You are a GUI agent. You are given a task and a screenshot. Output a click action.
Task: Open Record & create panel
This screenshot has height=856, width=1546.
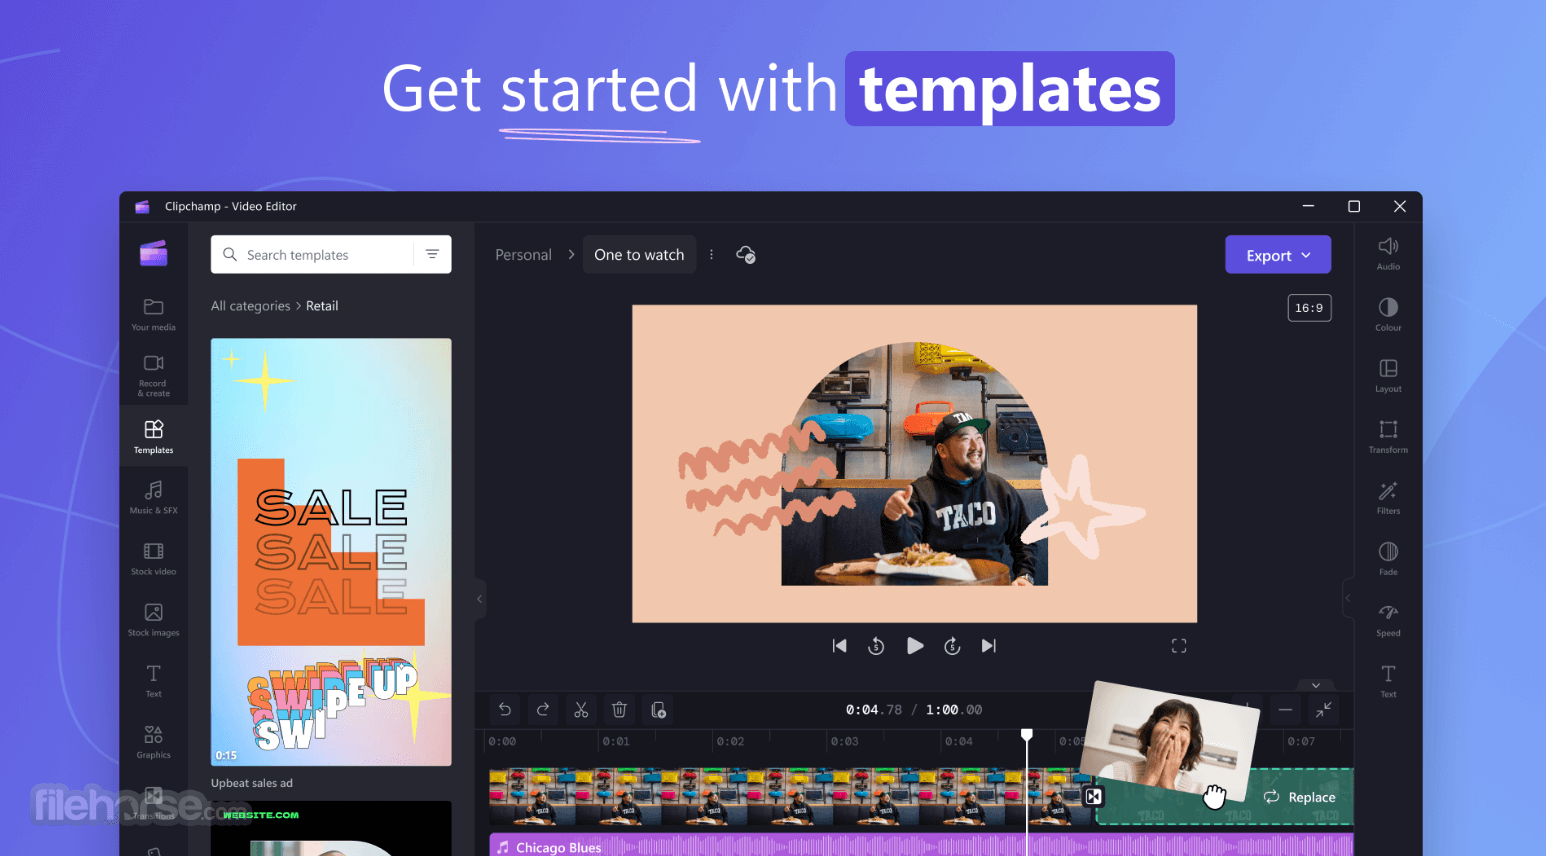tap(153, 375)
